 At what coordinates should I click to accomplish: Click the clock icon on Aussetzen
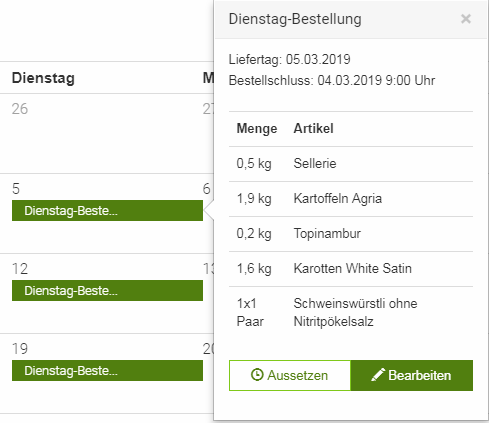point(257,375)
